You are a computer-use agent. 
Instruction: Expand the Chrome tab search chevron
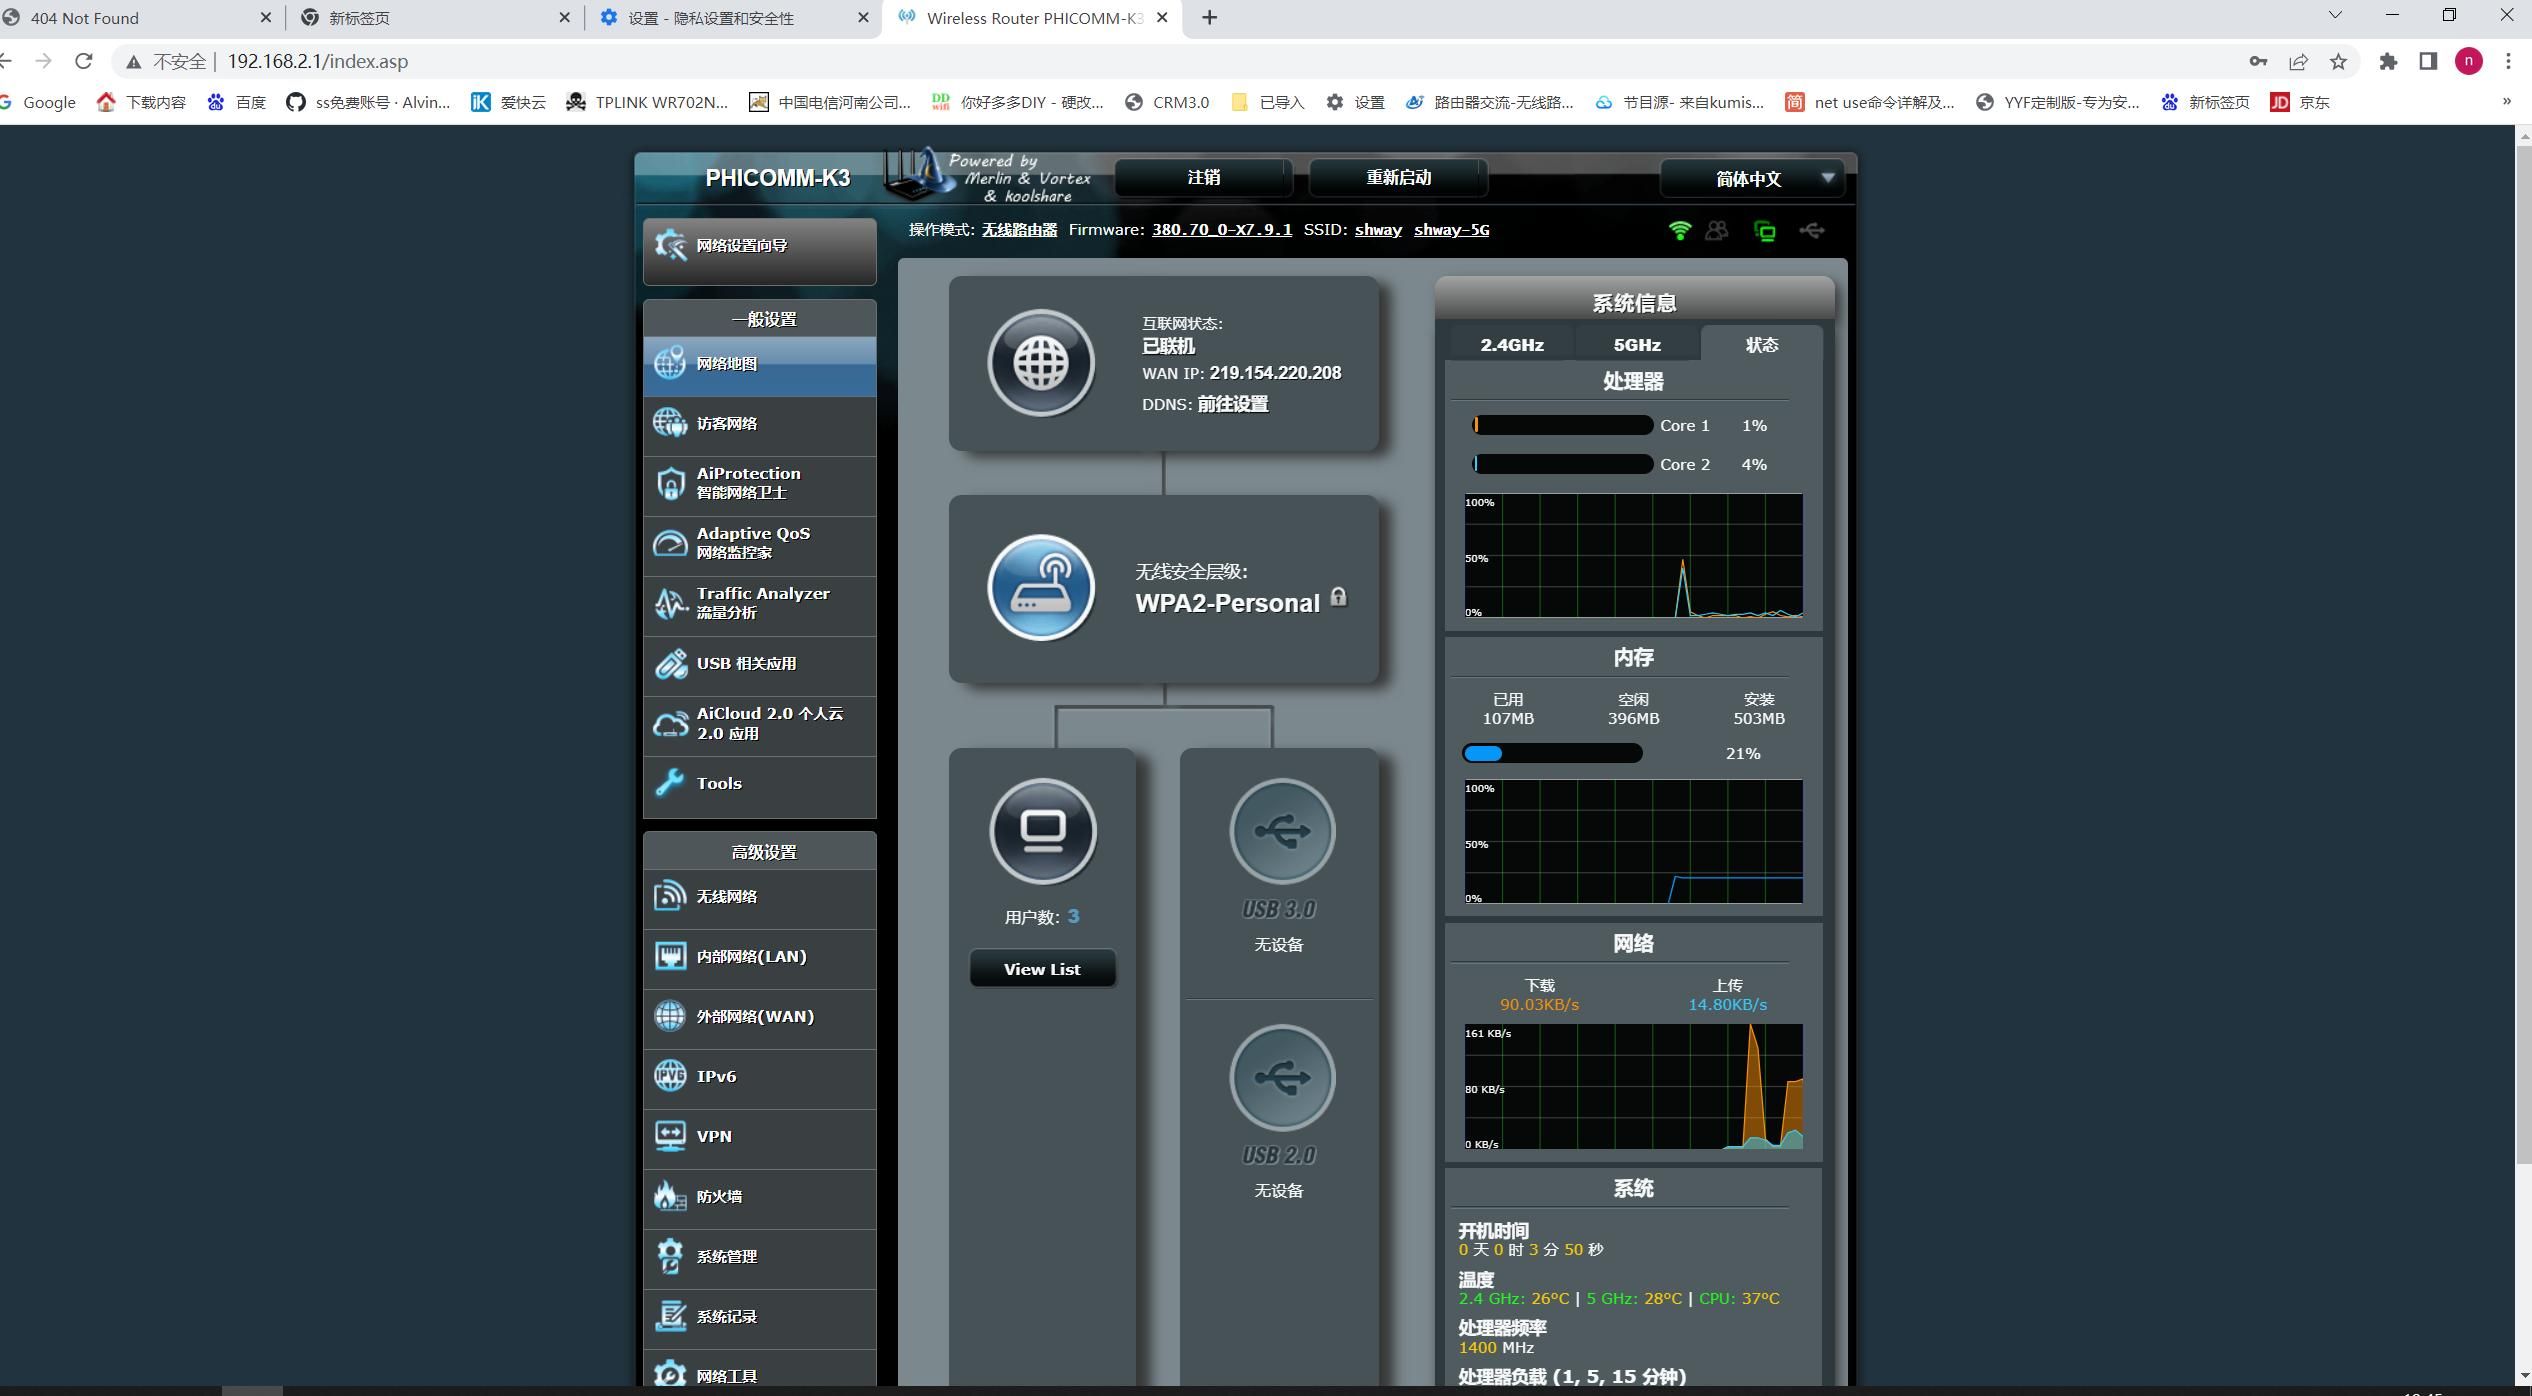2335,15
